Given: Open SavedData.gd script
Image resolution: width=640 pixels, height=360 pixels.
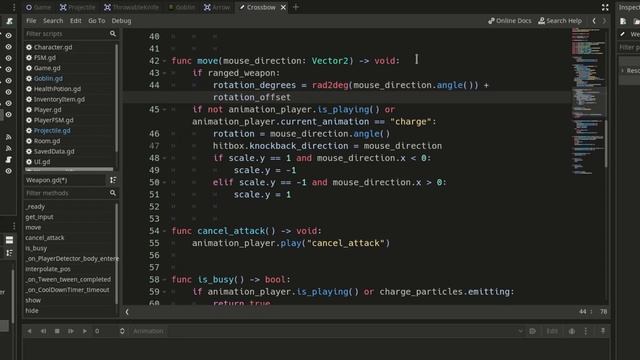Looking at the screenshot, I should tap(54, 151).
